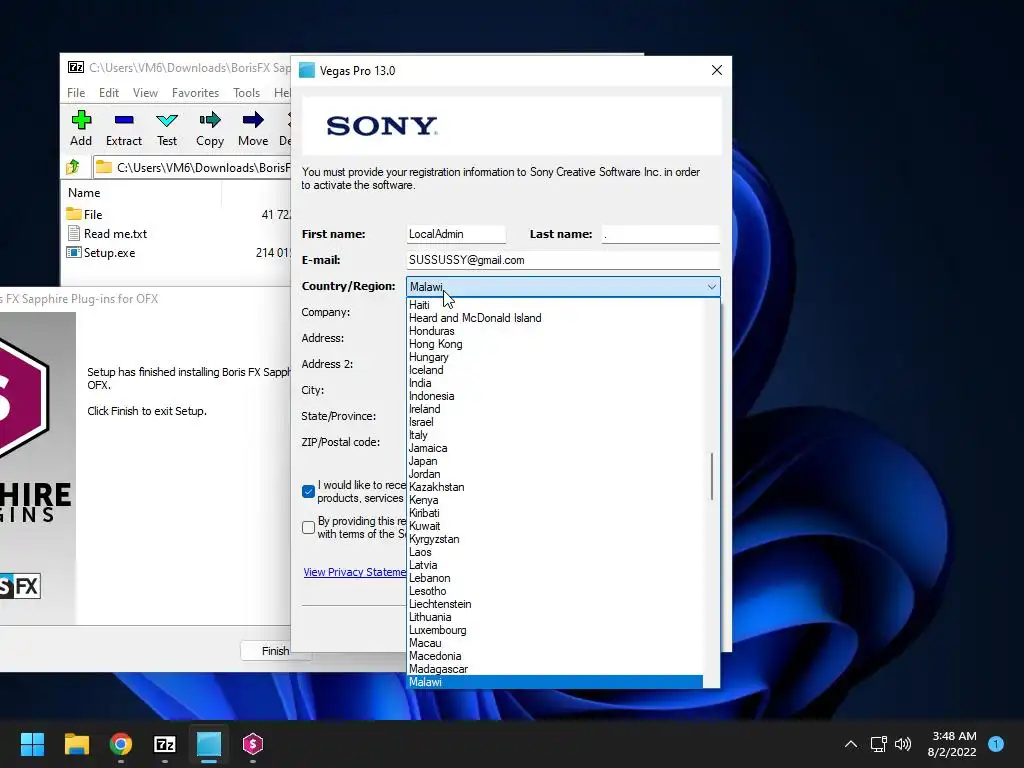Image resolution: width=1024 pixels, height=768 pixels.
Task: Switch to 7-Zip on the taskbar
Action: 165,744
